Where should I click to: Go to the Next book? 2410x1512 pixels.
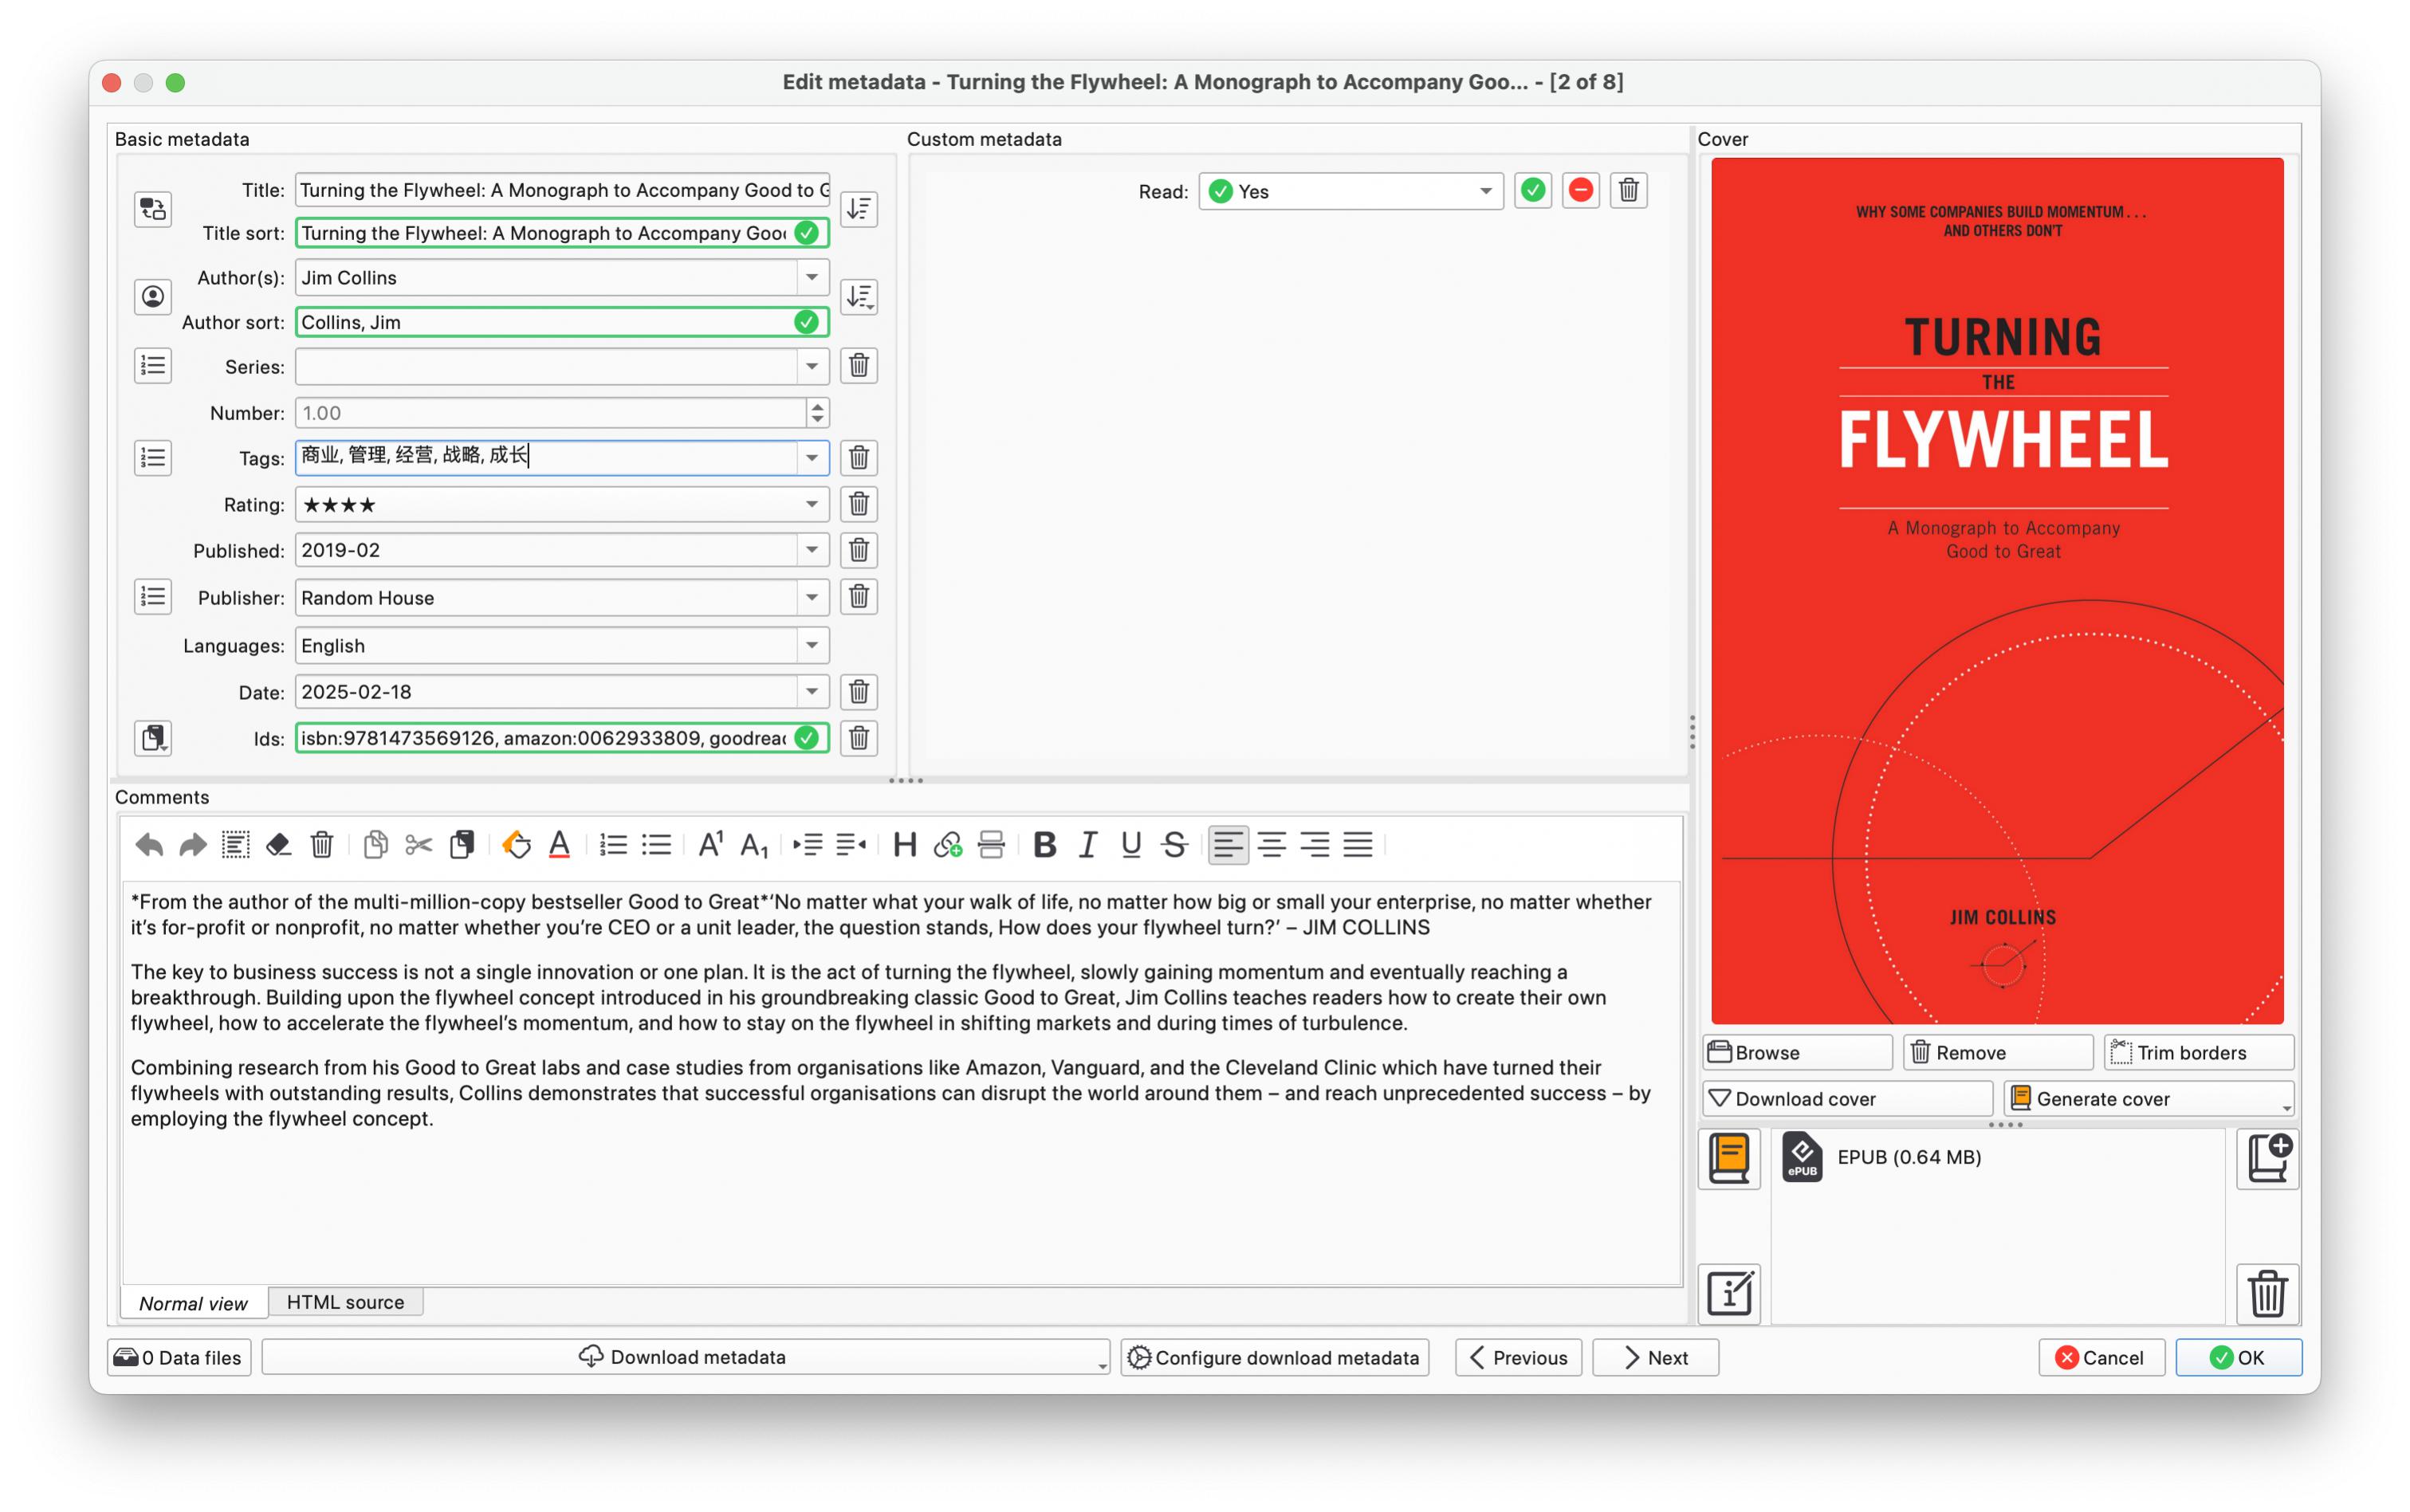pyautogui.click(x=1655, y=1357)
